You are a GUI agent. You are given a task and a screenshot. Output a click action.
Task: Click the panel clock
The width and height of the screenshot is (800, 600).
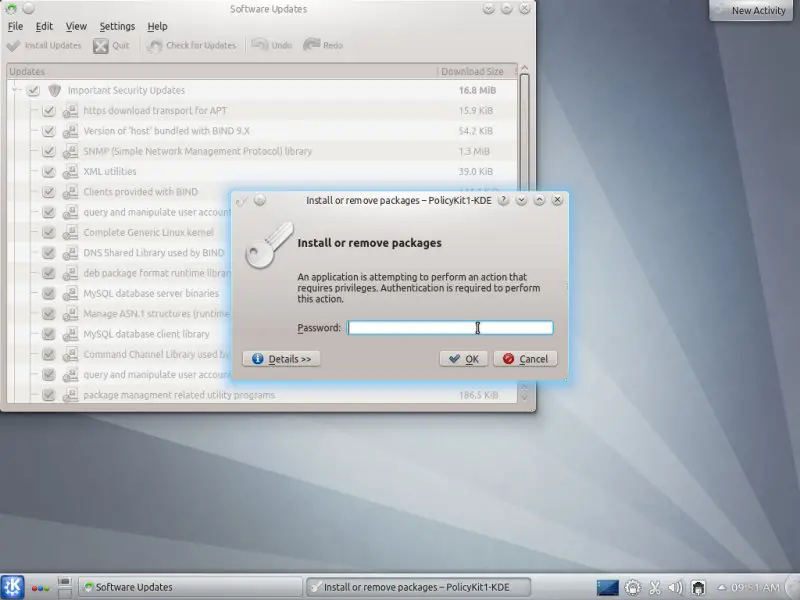(x=755, y=587)
